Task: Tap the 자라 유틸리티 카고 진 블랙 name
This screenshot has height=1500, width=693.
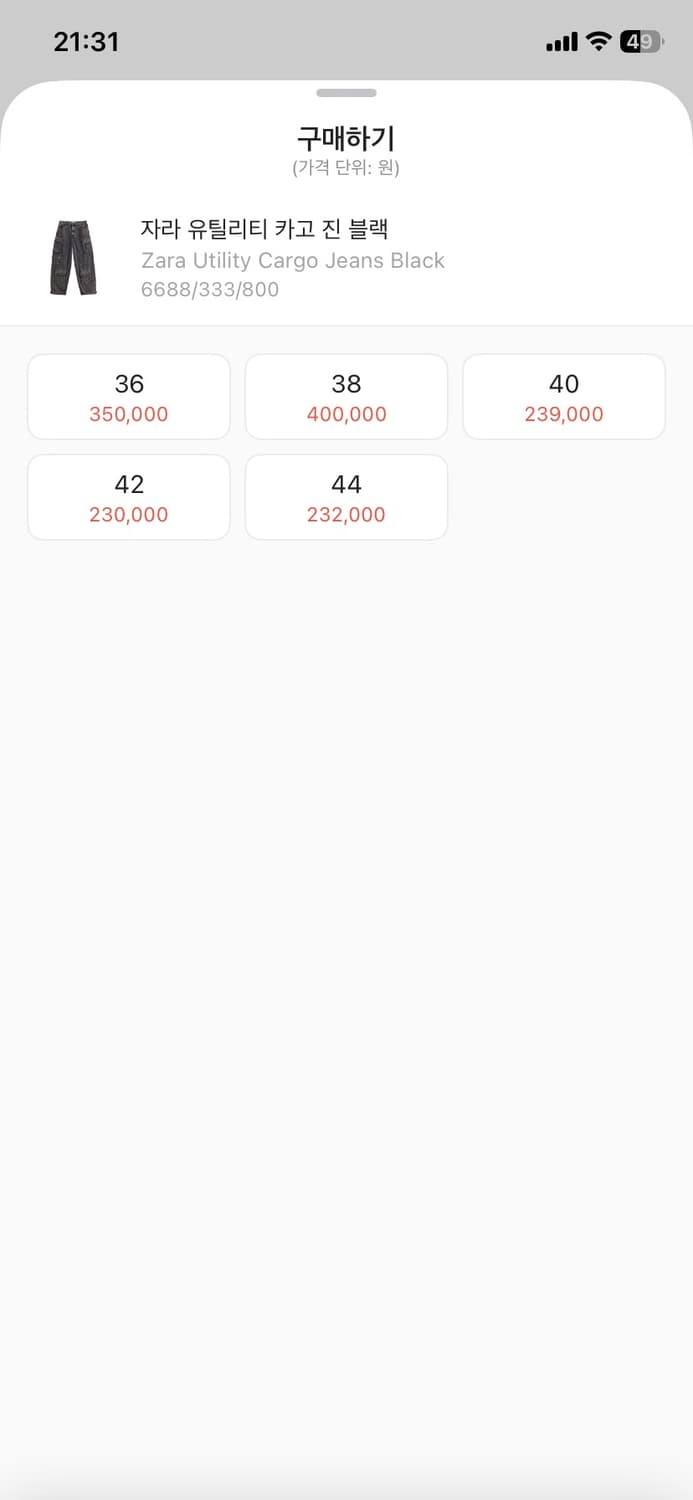Action: click(x=264, y=229)
